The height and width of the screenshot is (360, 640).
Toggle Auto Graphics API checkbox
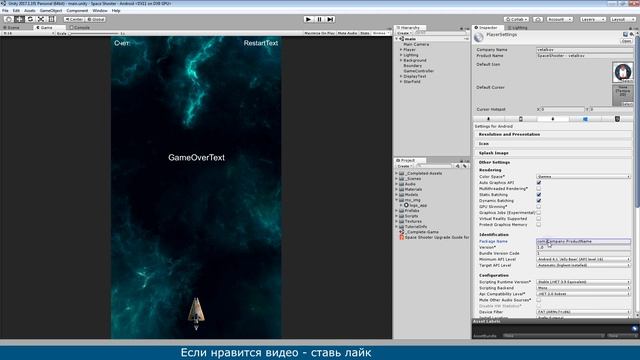539,182
